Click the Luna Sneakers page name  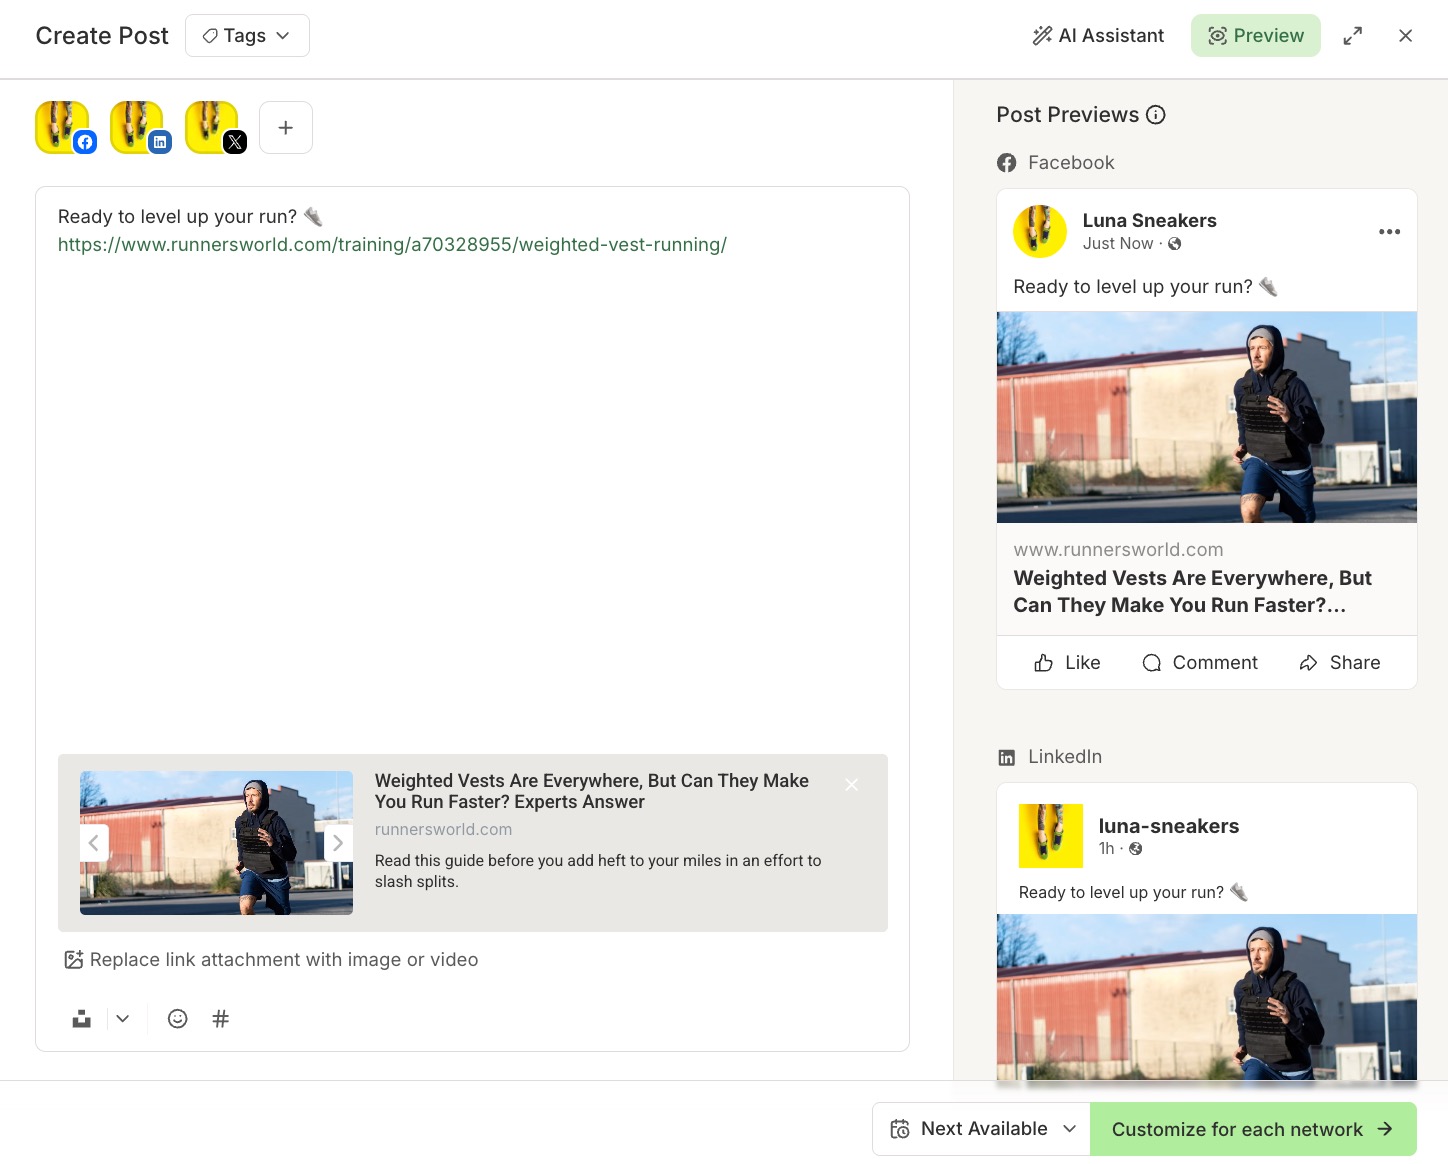[x=1149, y=221]
